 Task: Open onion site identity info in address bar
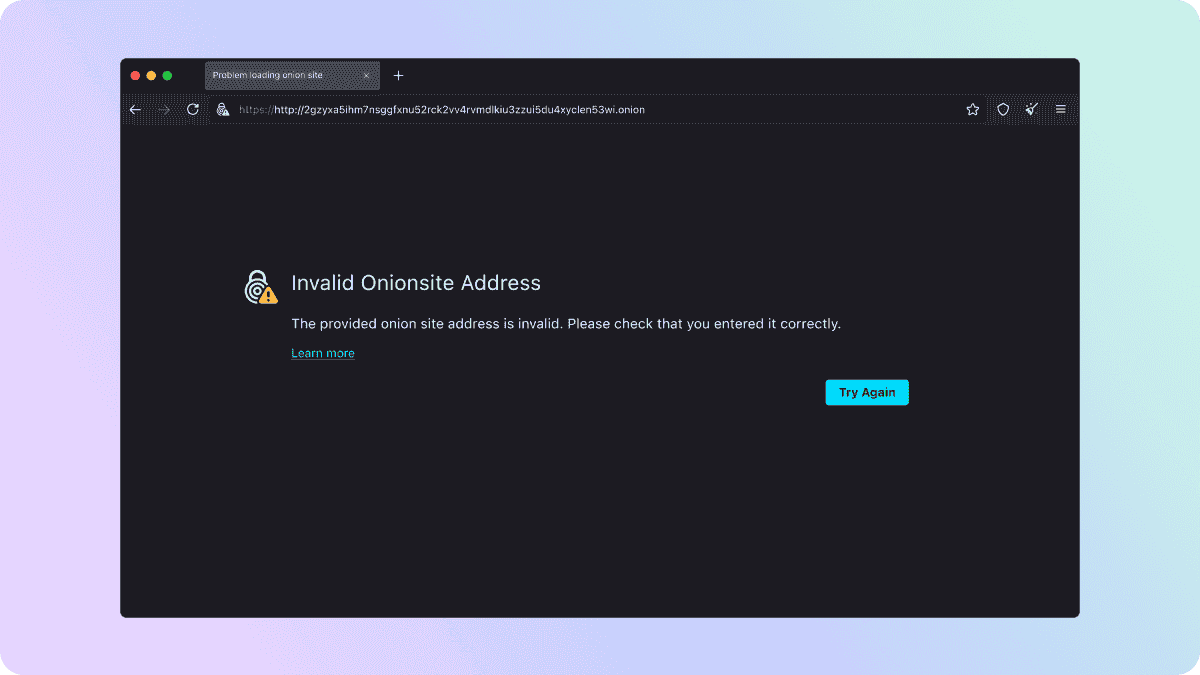click(223, 110)
